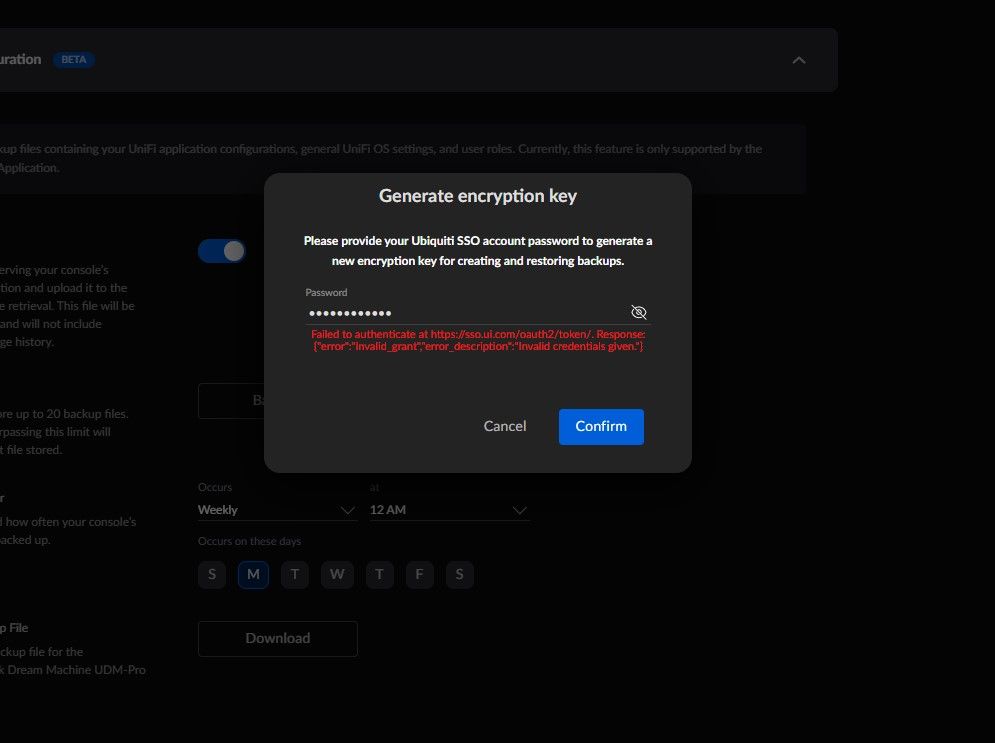Select Sunday, the first S day button
This screenshot has width=995, height=743.
tap(212, 574)
